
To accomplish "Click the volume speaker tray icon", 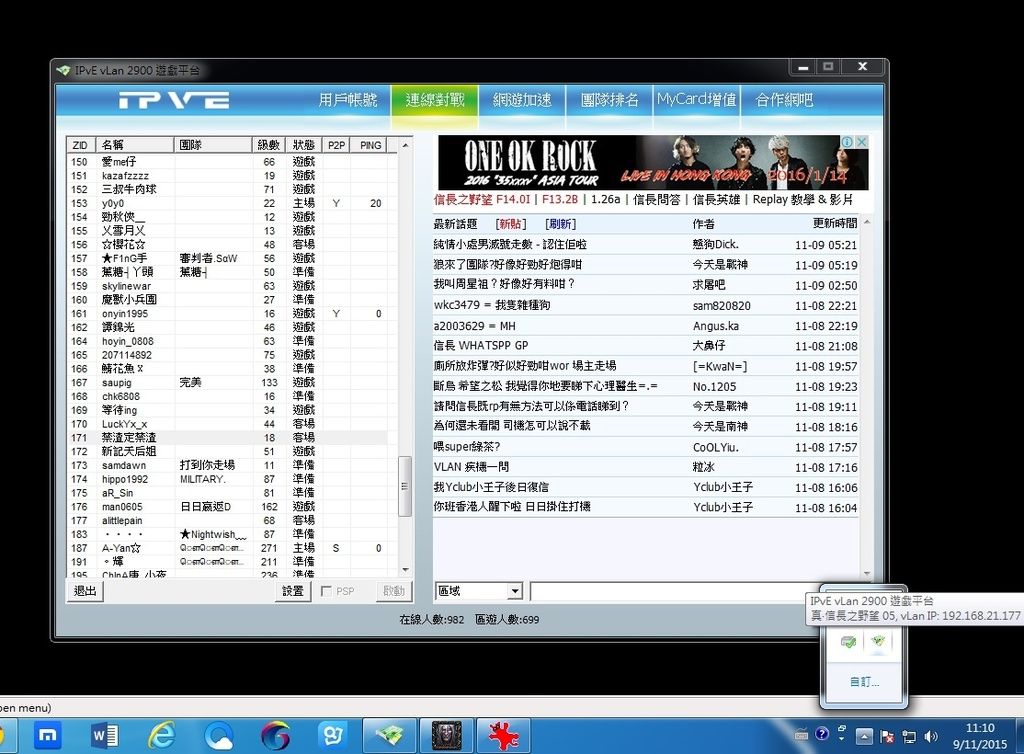I will pos(932,736).
